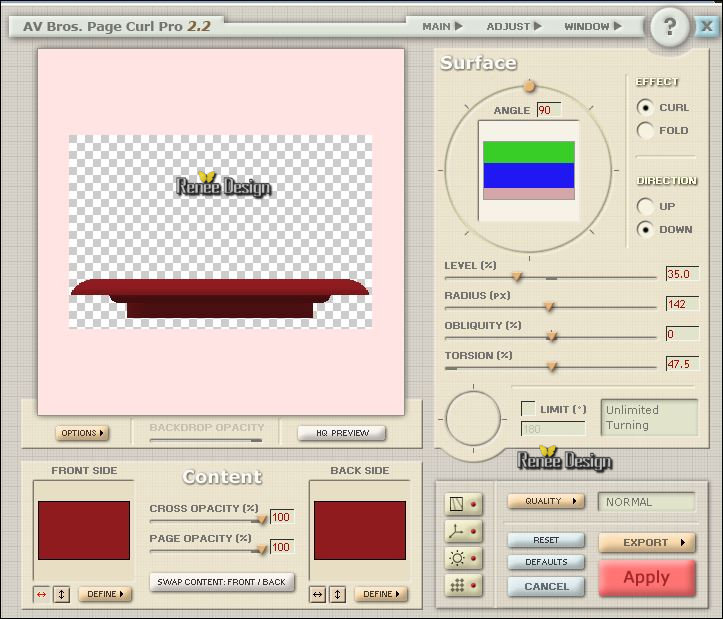Click the angle dial knob handle
The height and width of the screenshot is (619, 723).
(529, 86)
